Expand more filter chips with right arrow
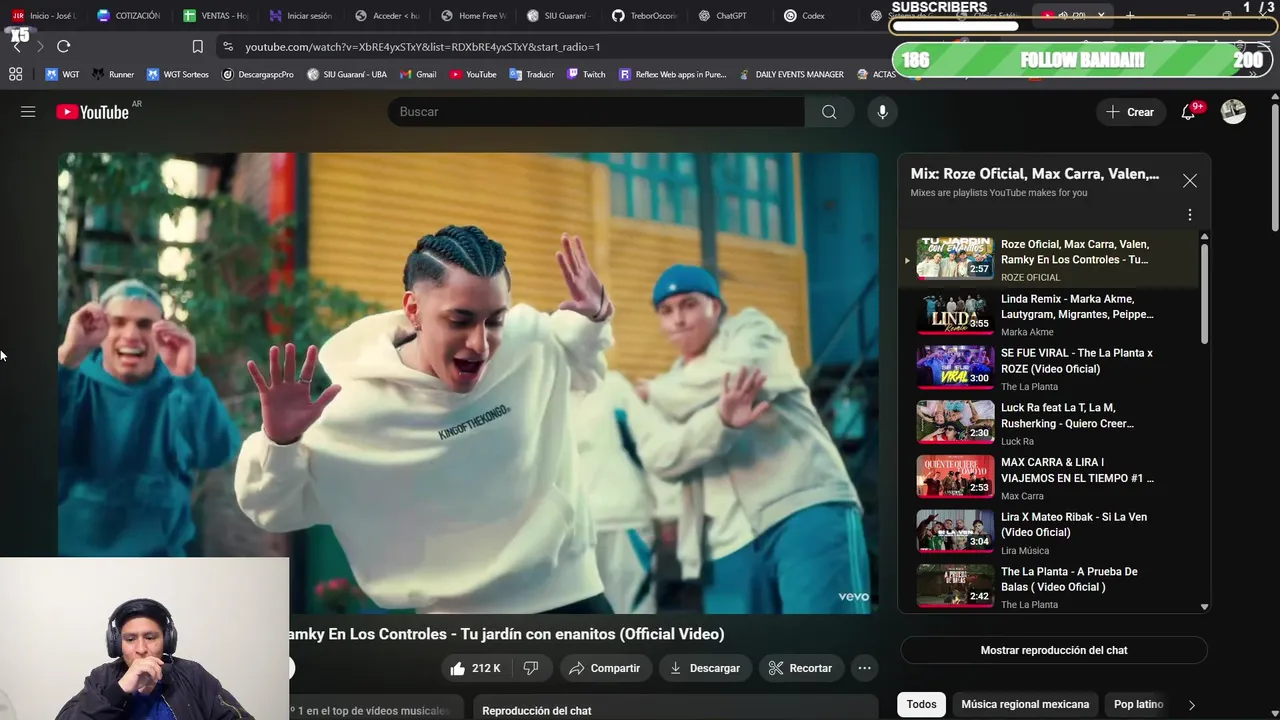1280x720 pixels. (1191, 704)
